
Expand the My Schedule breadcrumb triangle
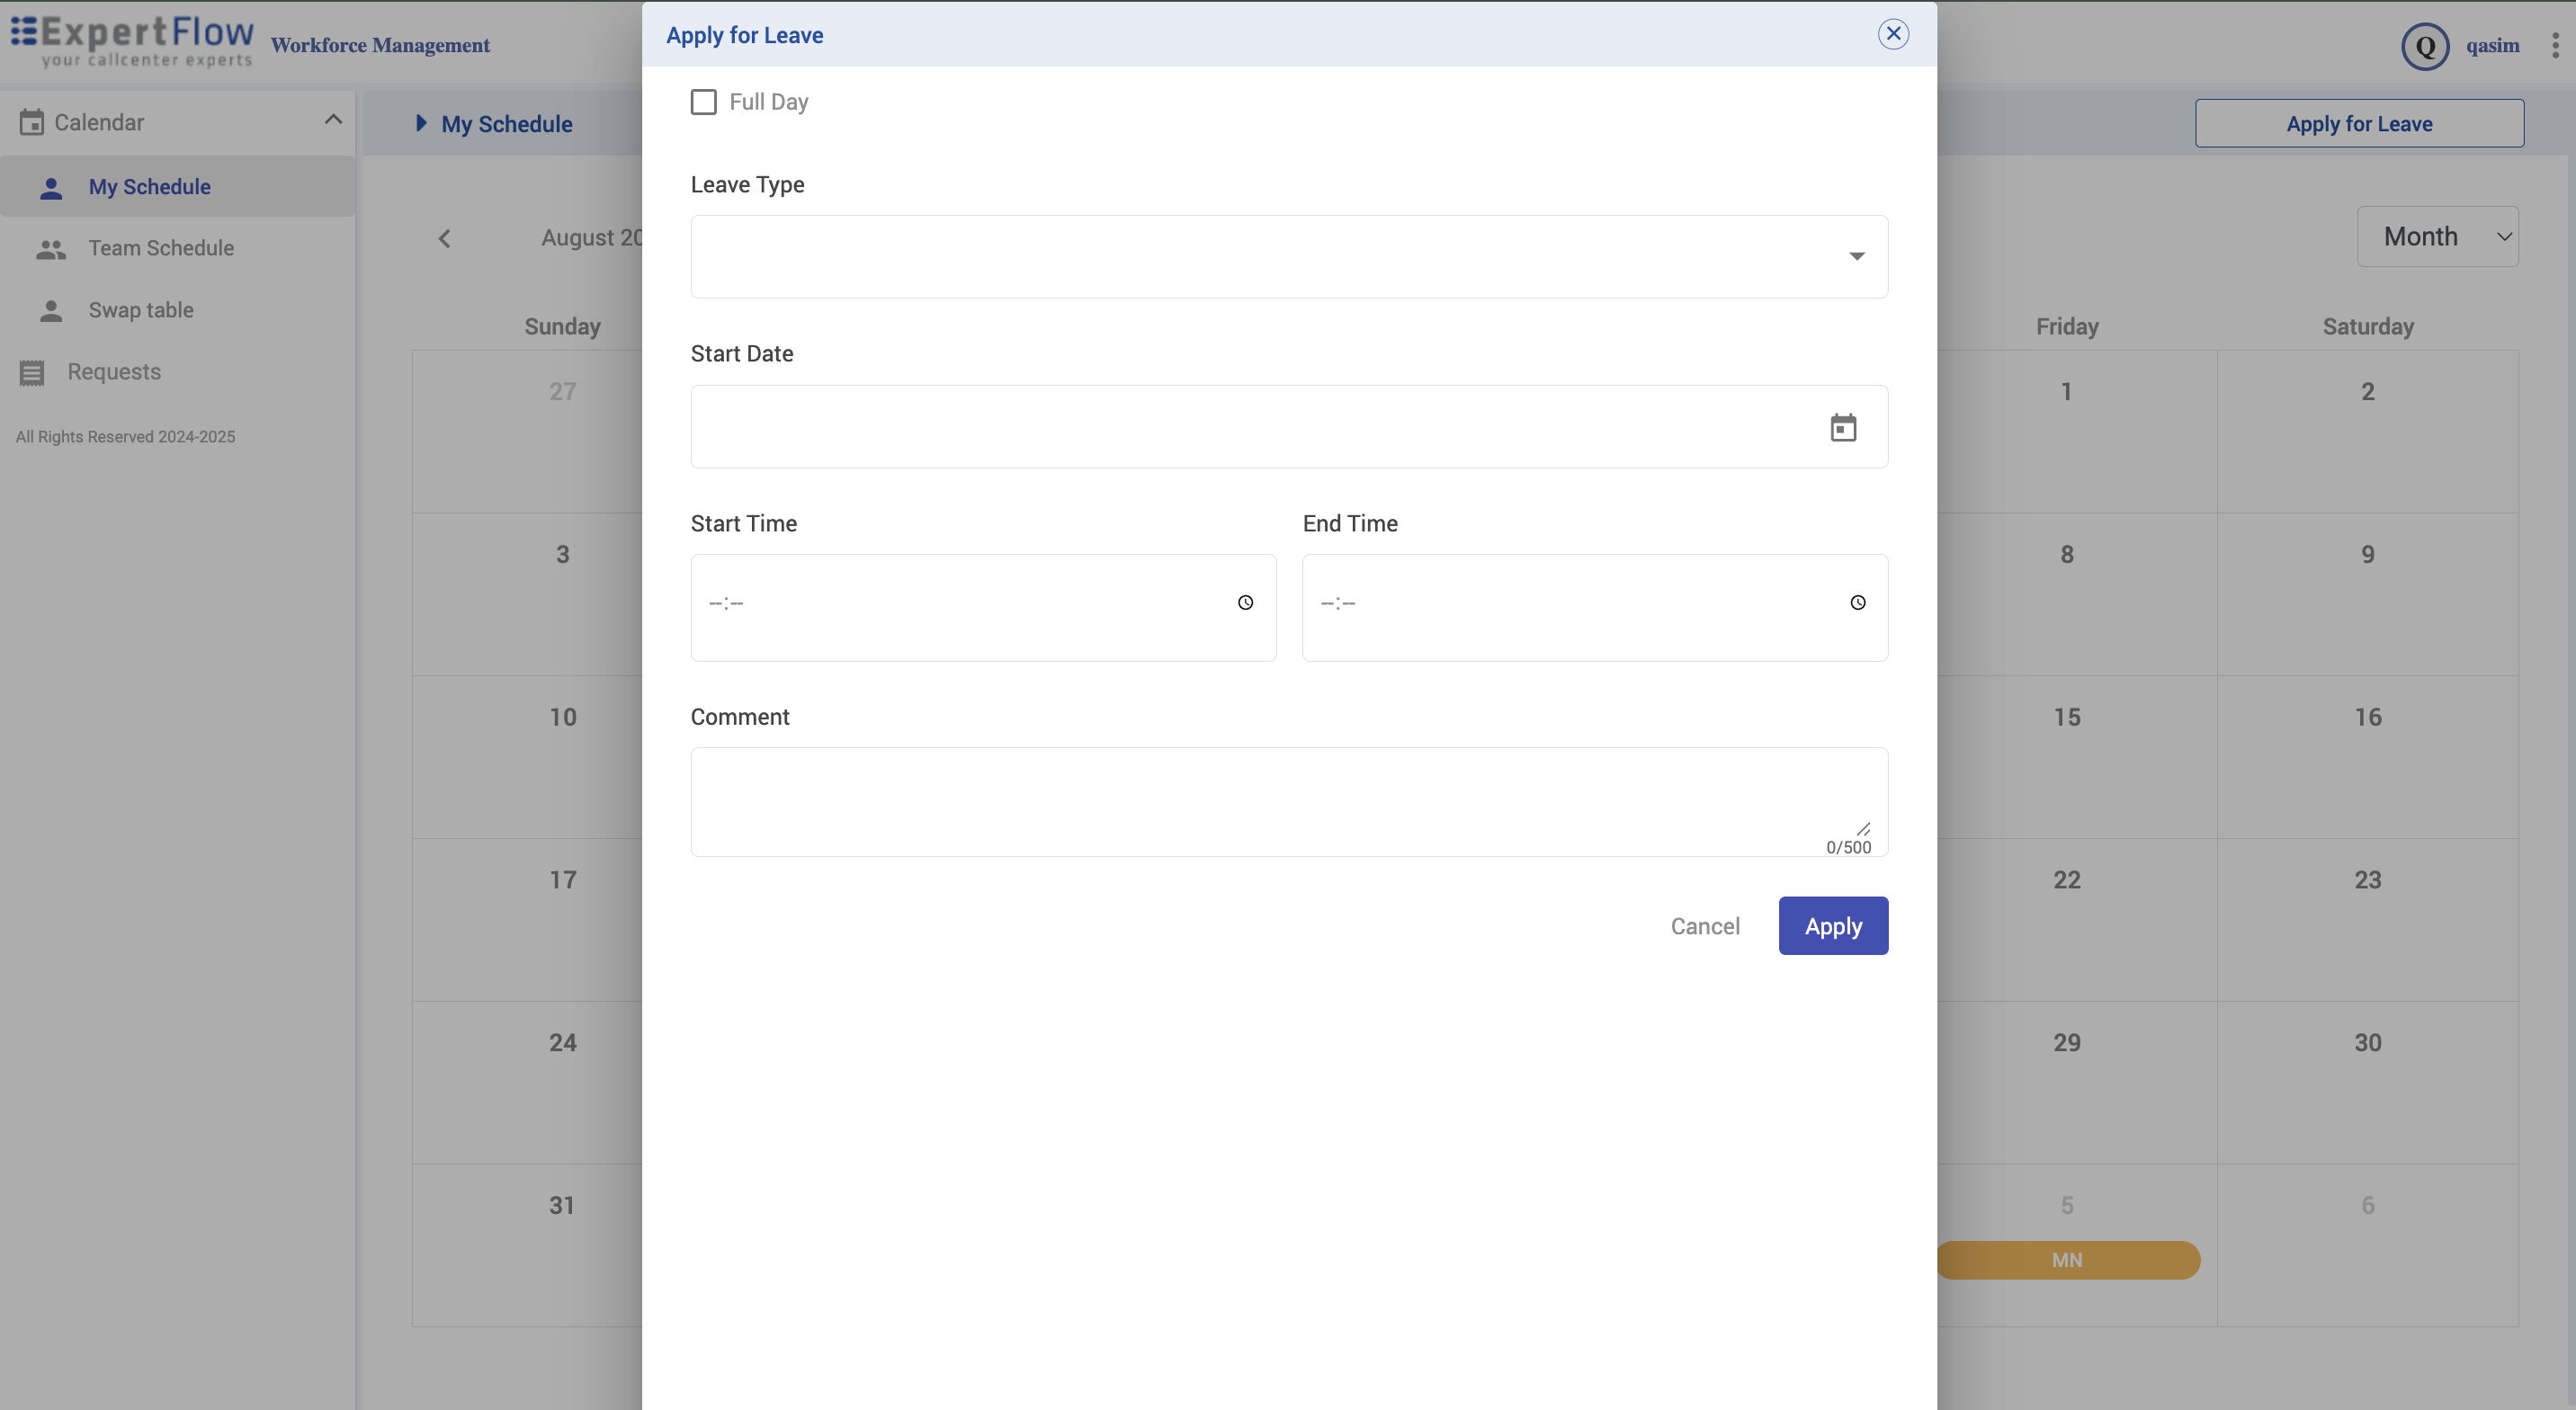tap(421, 123)
